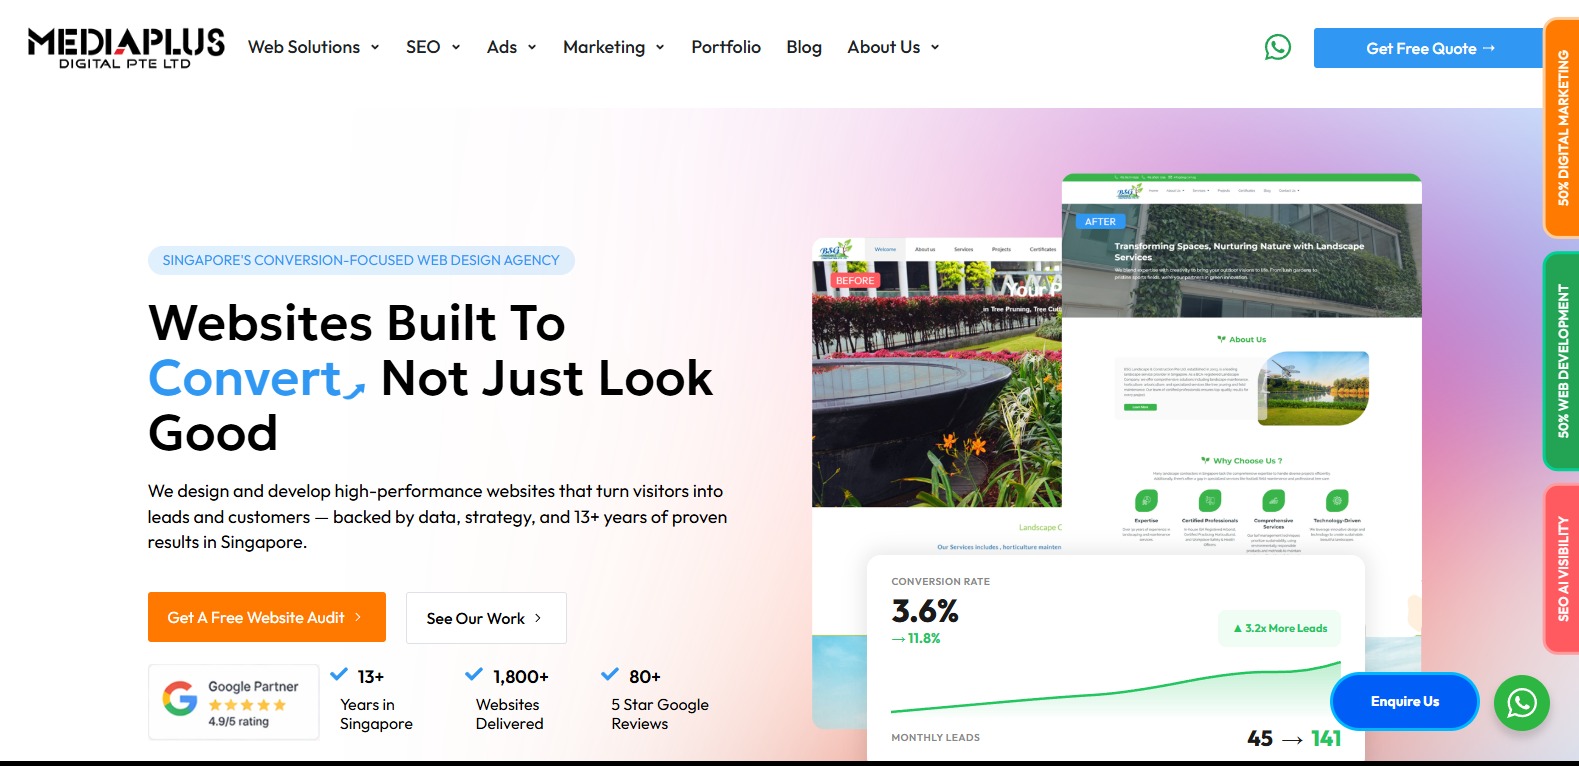Expand the Ads dropdown arrow
Image resolution: width=1579 pixels, height=766 pixels.
(x=532, y=47)
